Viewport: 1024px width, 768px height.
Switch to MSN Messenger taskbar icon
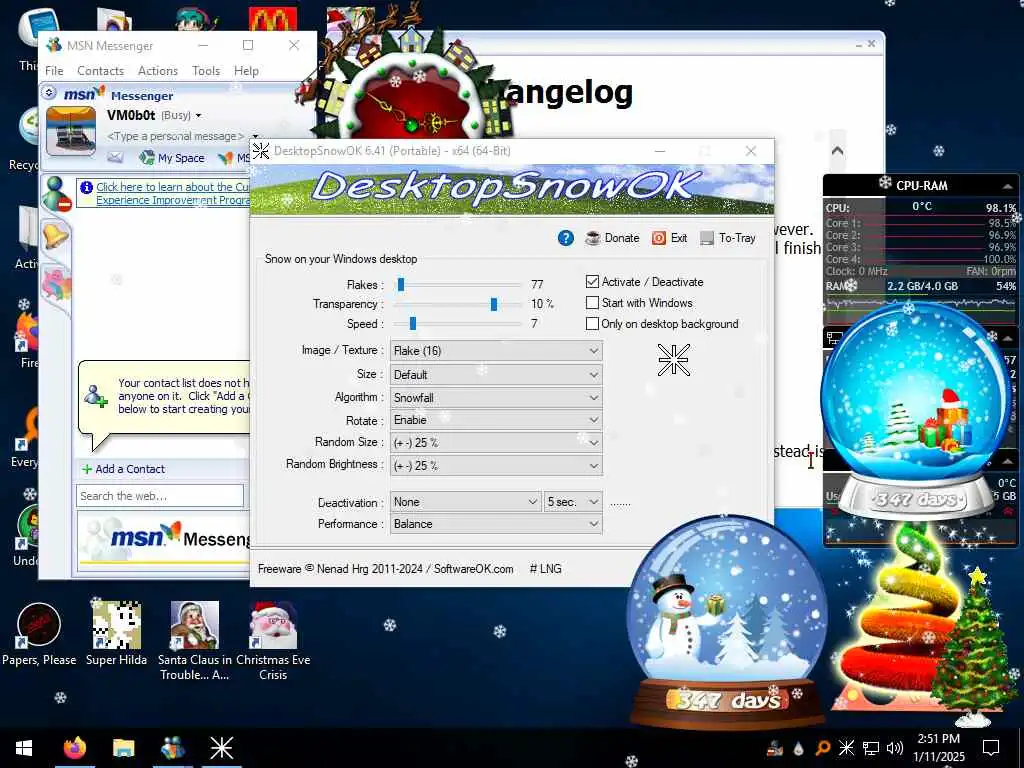[x=172, y=748]
